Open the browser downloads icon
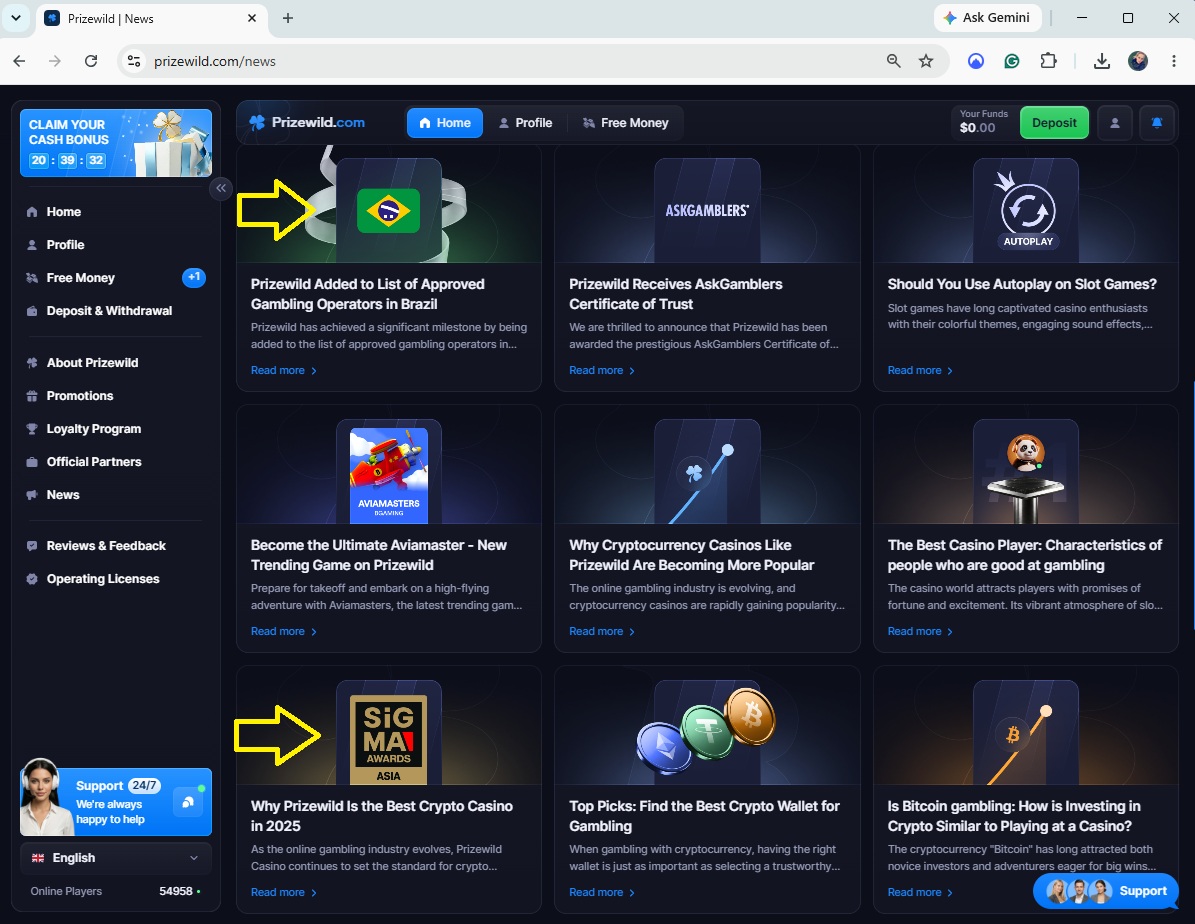This screenshot has height=924, width=1195. 1101,61
